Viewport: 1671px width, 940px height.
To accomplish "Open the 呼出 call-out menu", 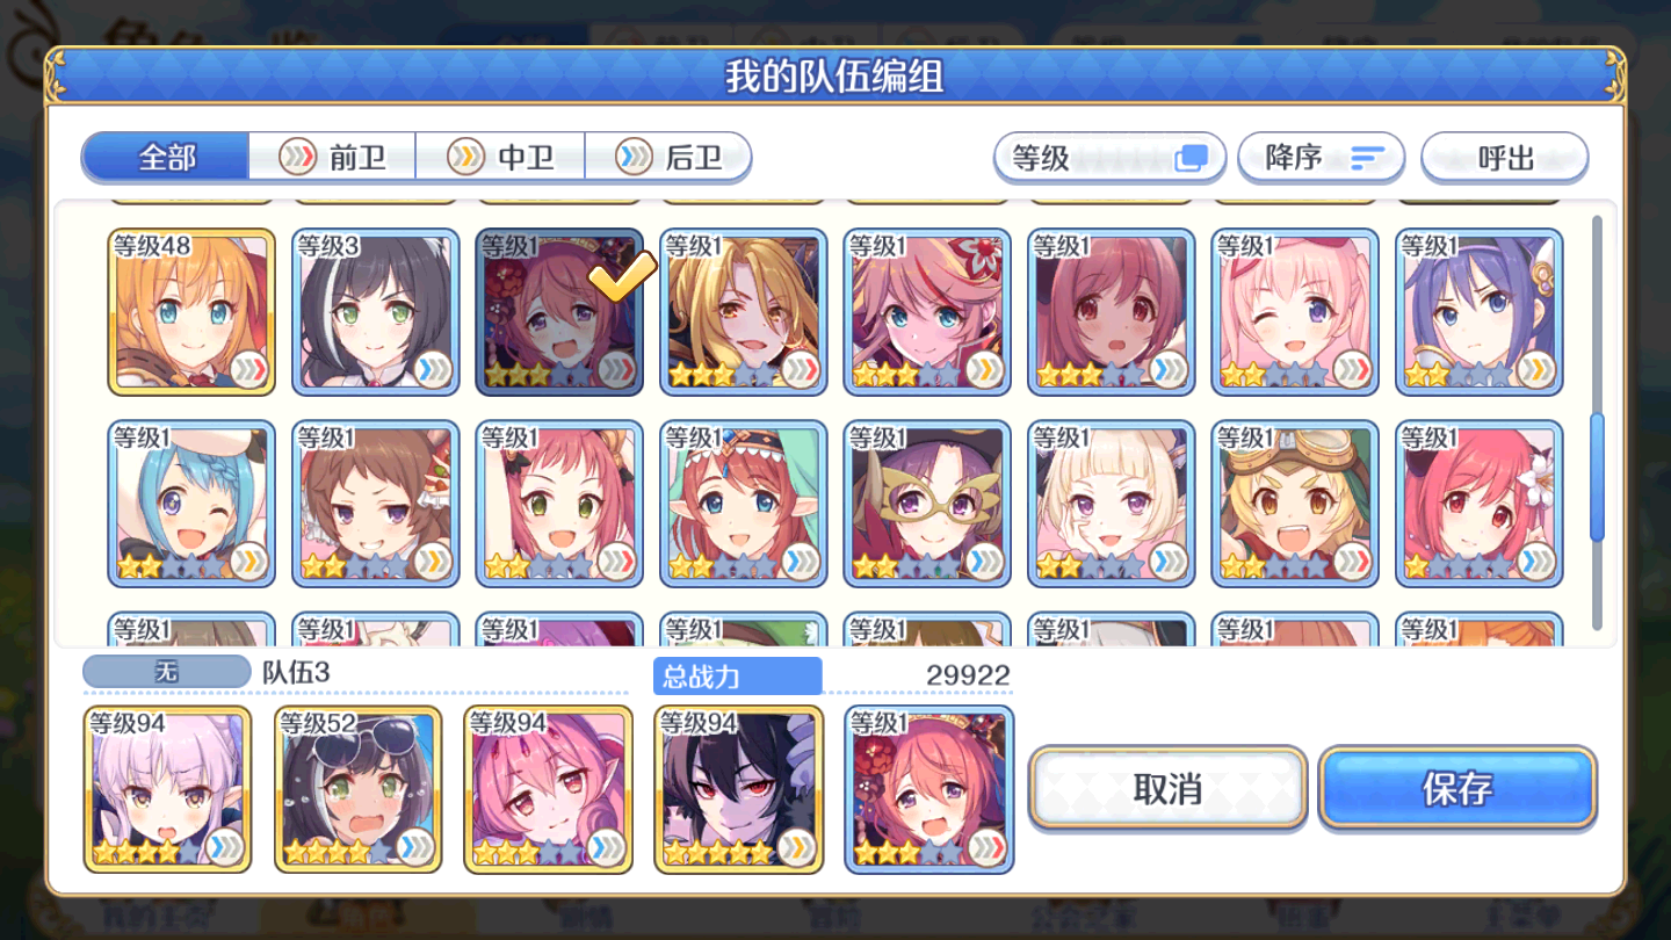I will pos(1504,158).
